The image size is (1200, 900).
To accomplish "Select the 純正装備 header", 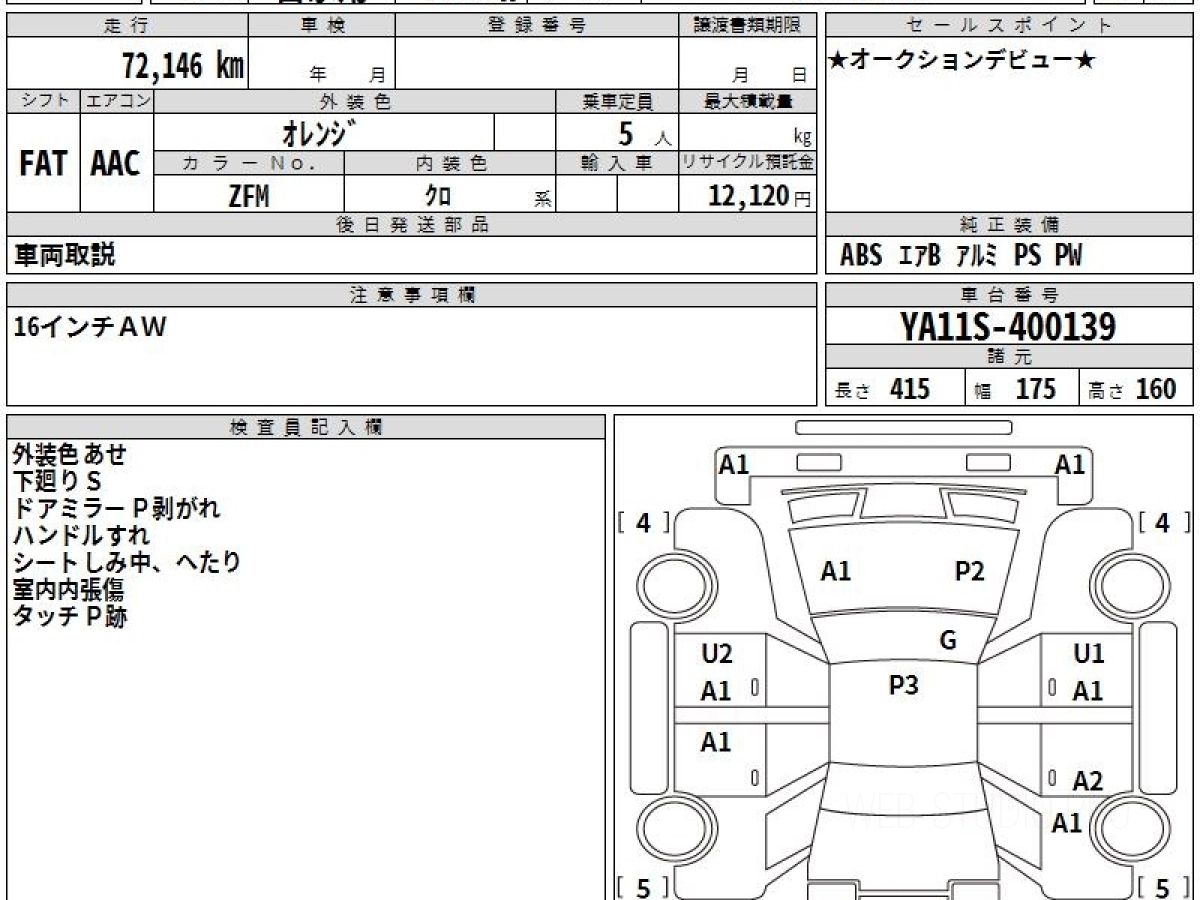I will click(1010, 225).
